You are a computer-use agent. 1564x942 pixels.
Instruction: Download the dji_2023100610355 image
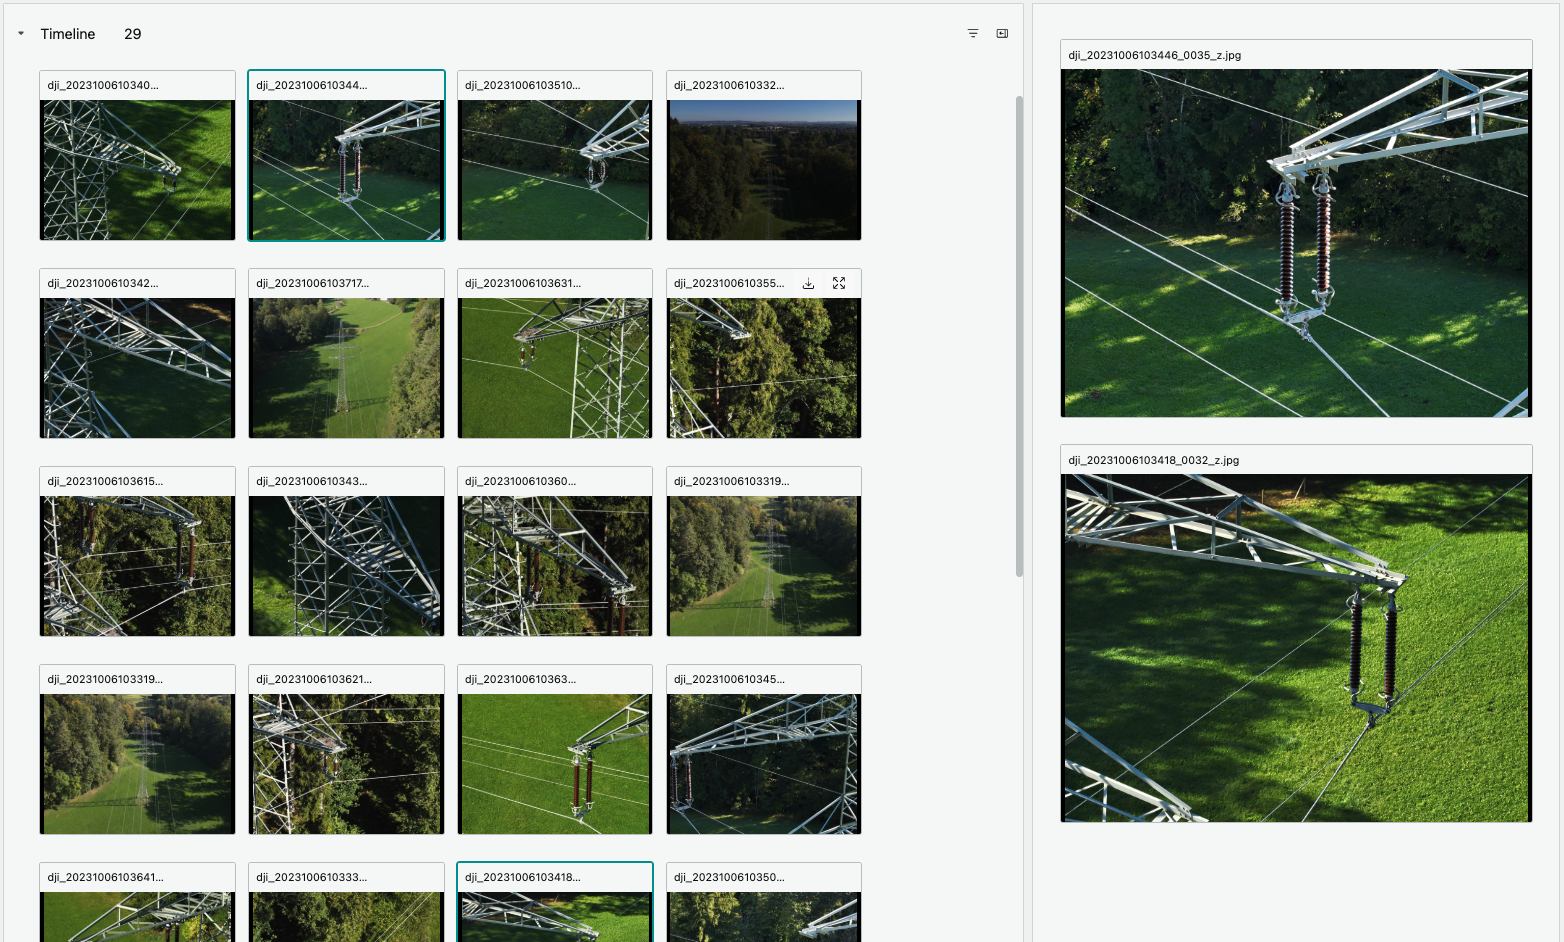tap(808, 284)
